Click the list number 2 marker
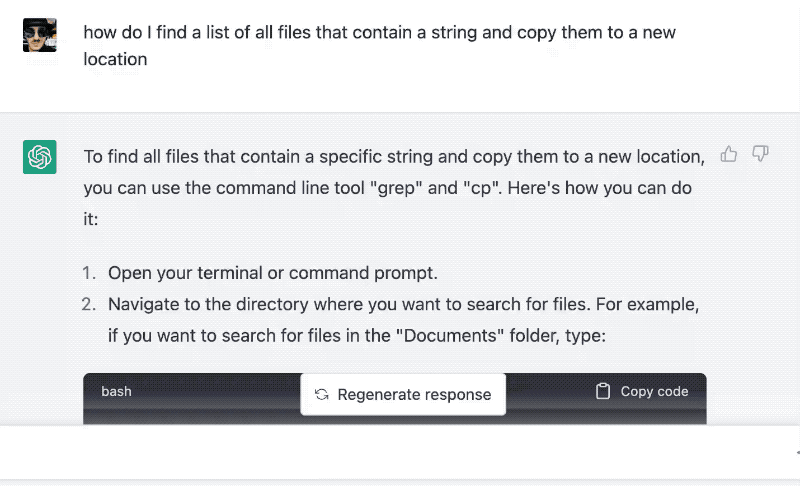Screen dimensions: 800x486 tap(89, 304)
